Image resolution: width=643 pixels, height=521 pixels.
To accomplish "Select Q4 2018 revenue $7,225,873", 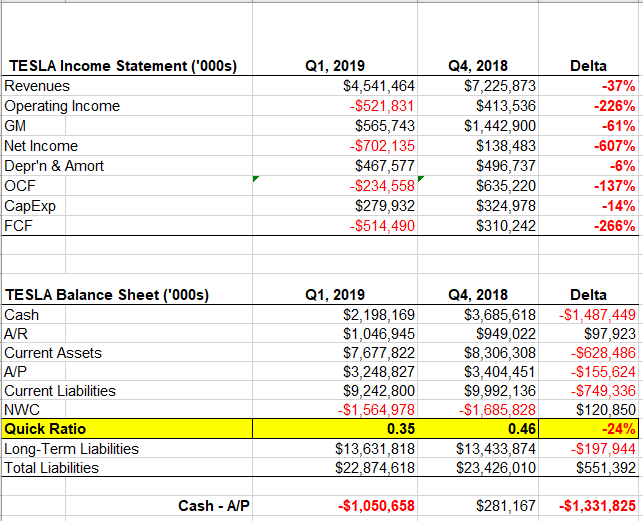I will point(499,86).
